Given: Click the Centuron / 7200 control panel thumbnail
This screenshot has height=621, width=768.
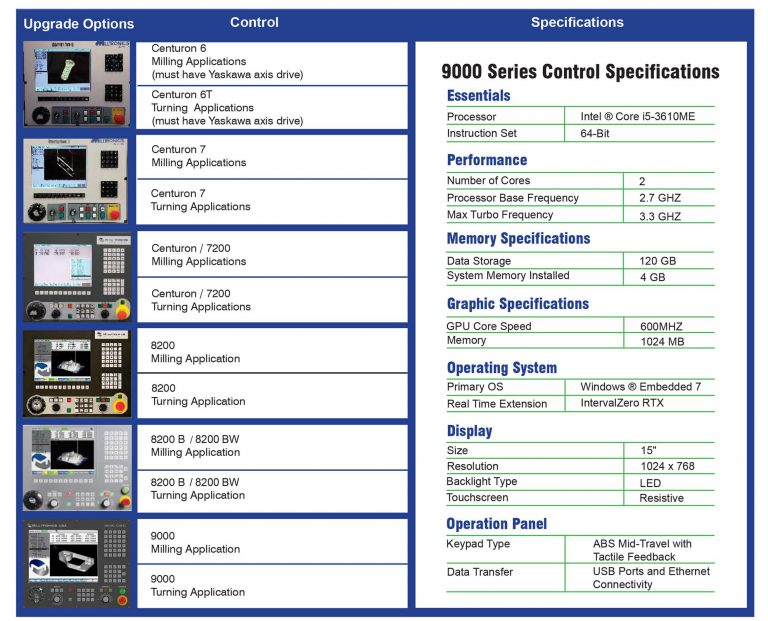Looking at the screenshot, I should point(77,277).
